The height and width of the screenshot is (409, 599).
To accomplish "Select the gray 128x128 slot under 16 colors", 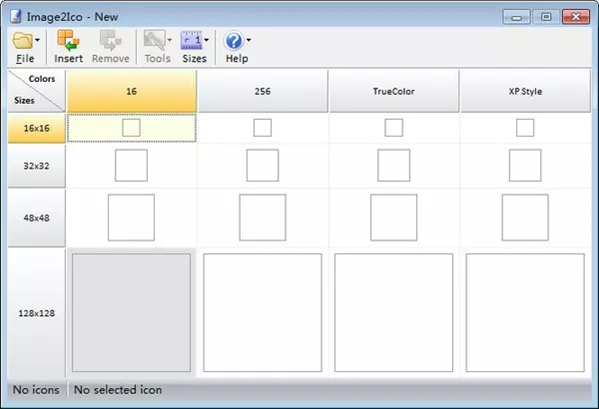I will coord(131,312).
